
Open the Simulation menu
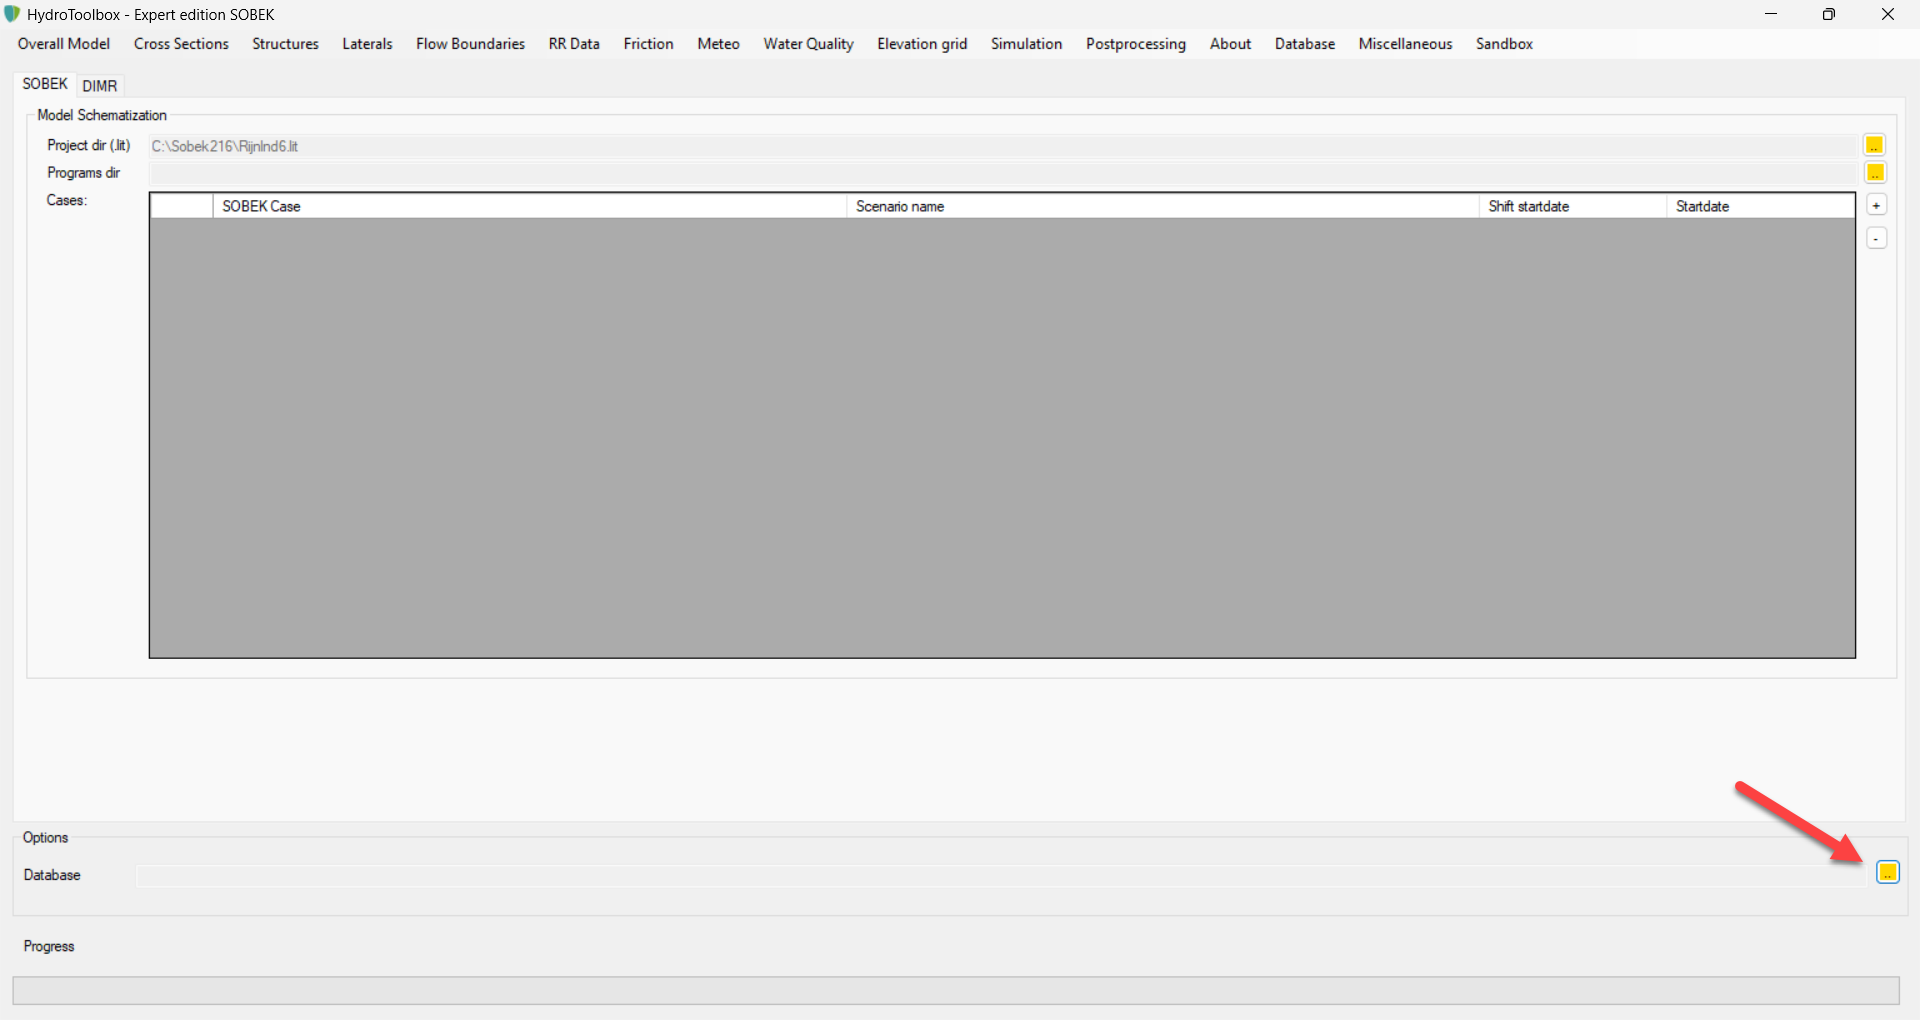coord(1026,44)
